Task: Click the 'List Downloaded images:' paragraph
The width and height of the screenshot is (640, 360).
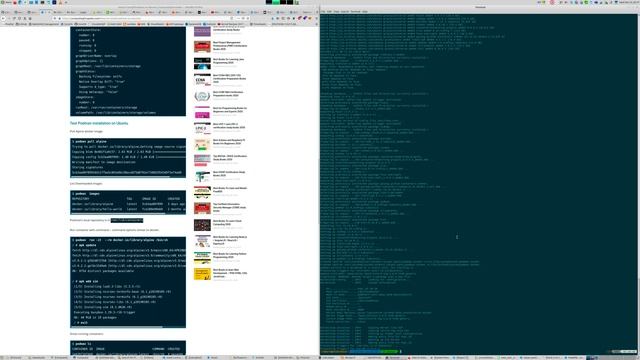Action: point(86,184)
